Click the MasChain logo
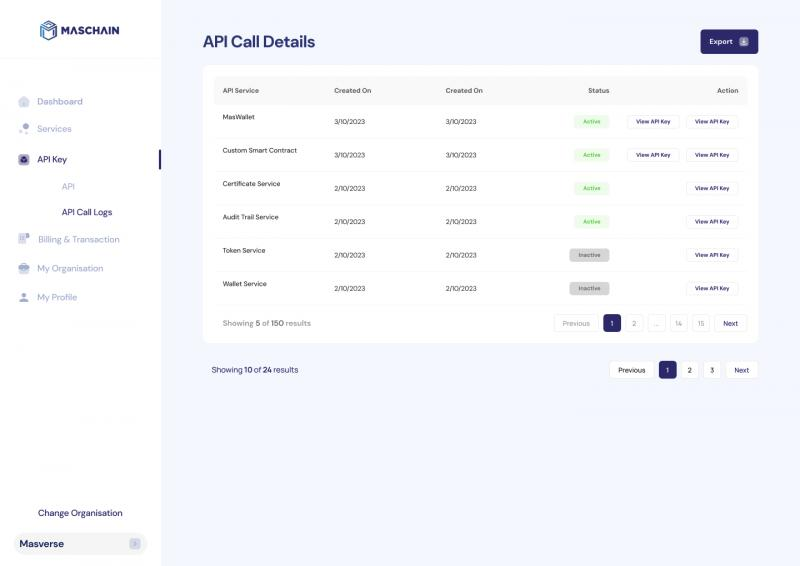 pyautogui.click(x=80, y=31)
